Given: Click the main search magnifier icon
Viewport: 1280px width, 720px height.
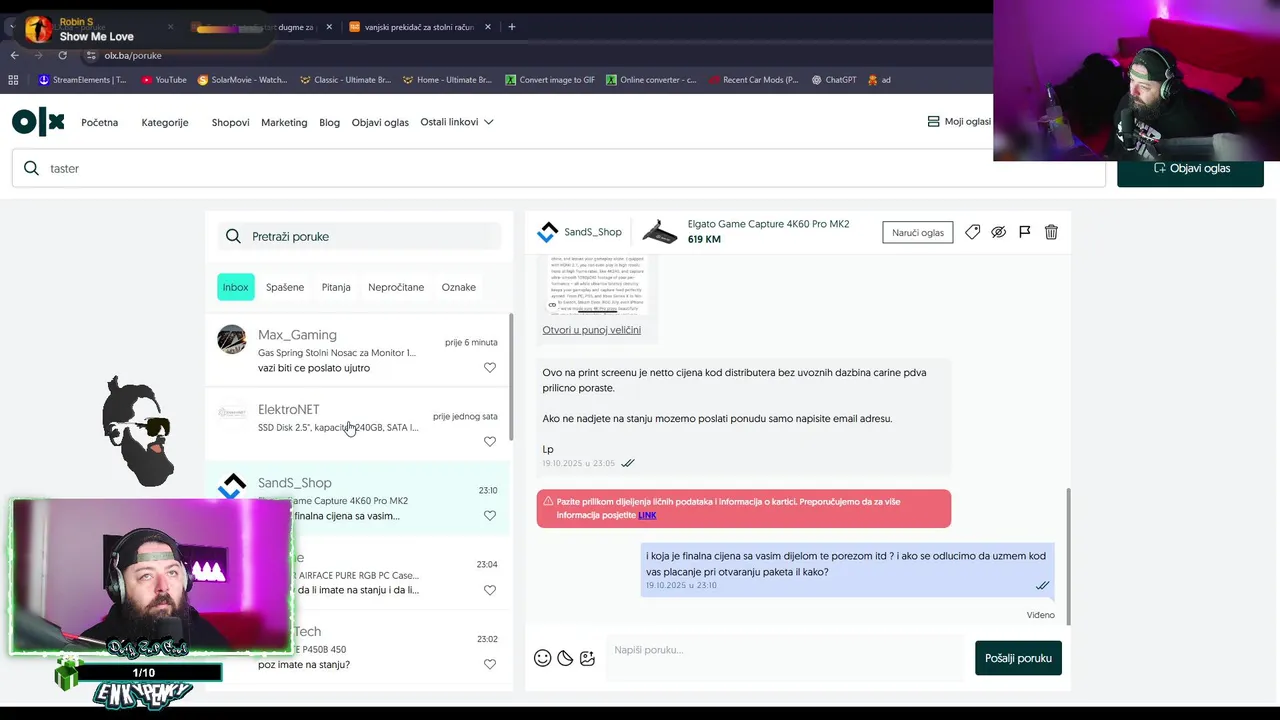Looking at the screenshot, I should click(31, 168).
